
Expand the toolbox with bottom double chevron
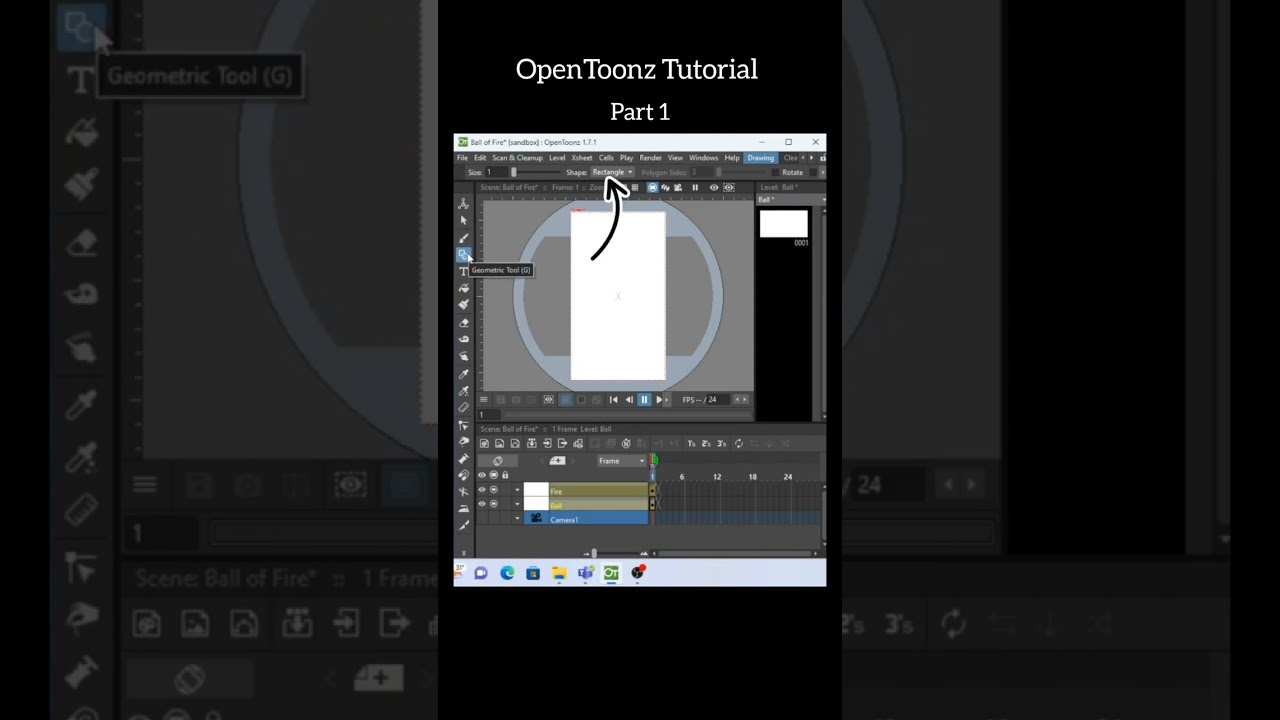click(464, 553)
